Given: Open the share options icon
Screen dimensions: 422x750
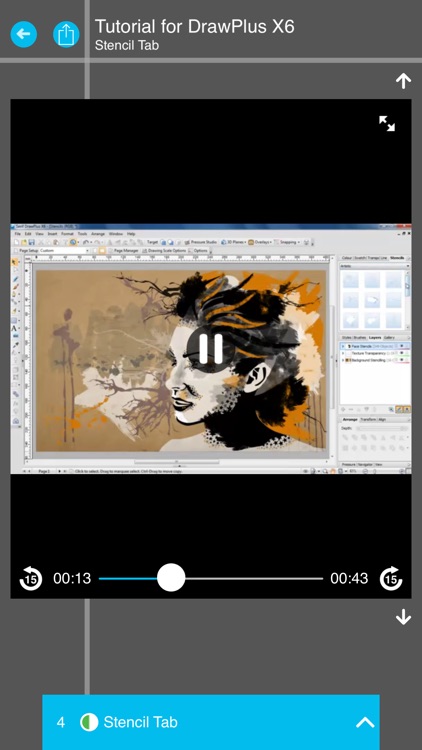Looking at the screenshot, I should coord(66,34).
